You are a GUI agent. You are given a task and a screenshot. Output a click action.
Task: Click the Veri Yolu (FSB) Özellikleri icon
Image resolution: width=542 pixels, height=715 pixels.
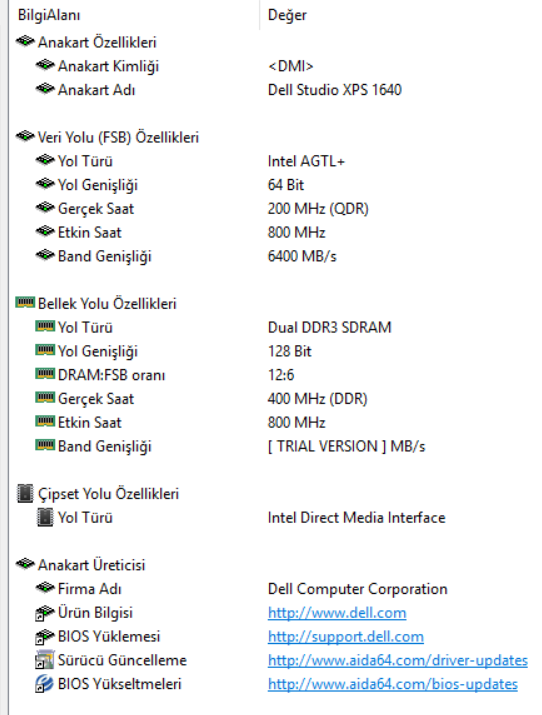tap(25, 136)
